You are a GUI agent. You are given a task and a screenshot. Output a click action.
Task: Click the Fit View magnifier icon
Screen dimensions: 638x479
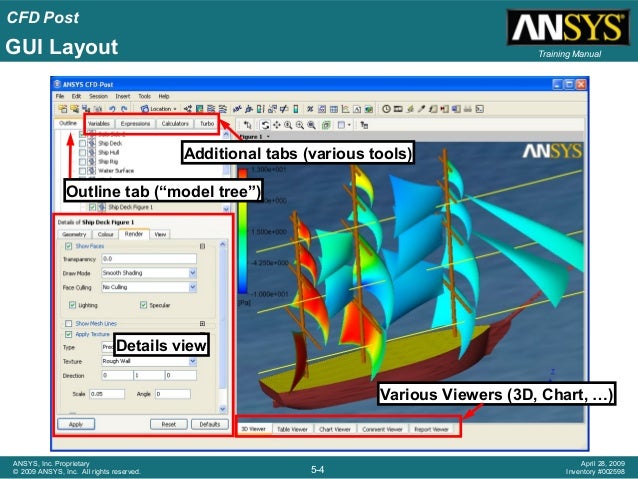click(x=311, y=125)
